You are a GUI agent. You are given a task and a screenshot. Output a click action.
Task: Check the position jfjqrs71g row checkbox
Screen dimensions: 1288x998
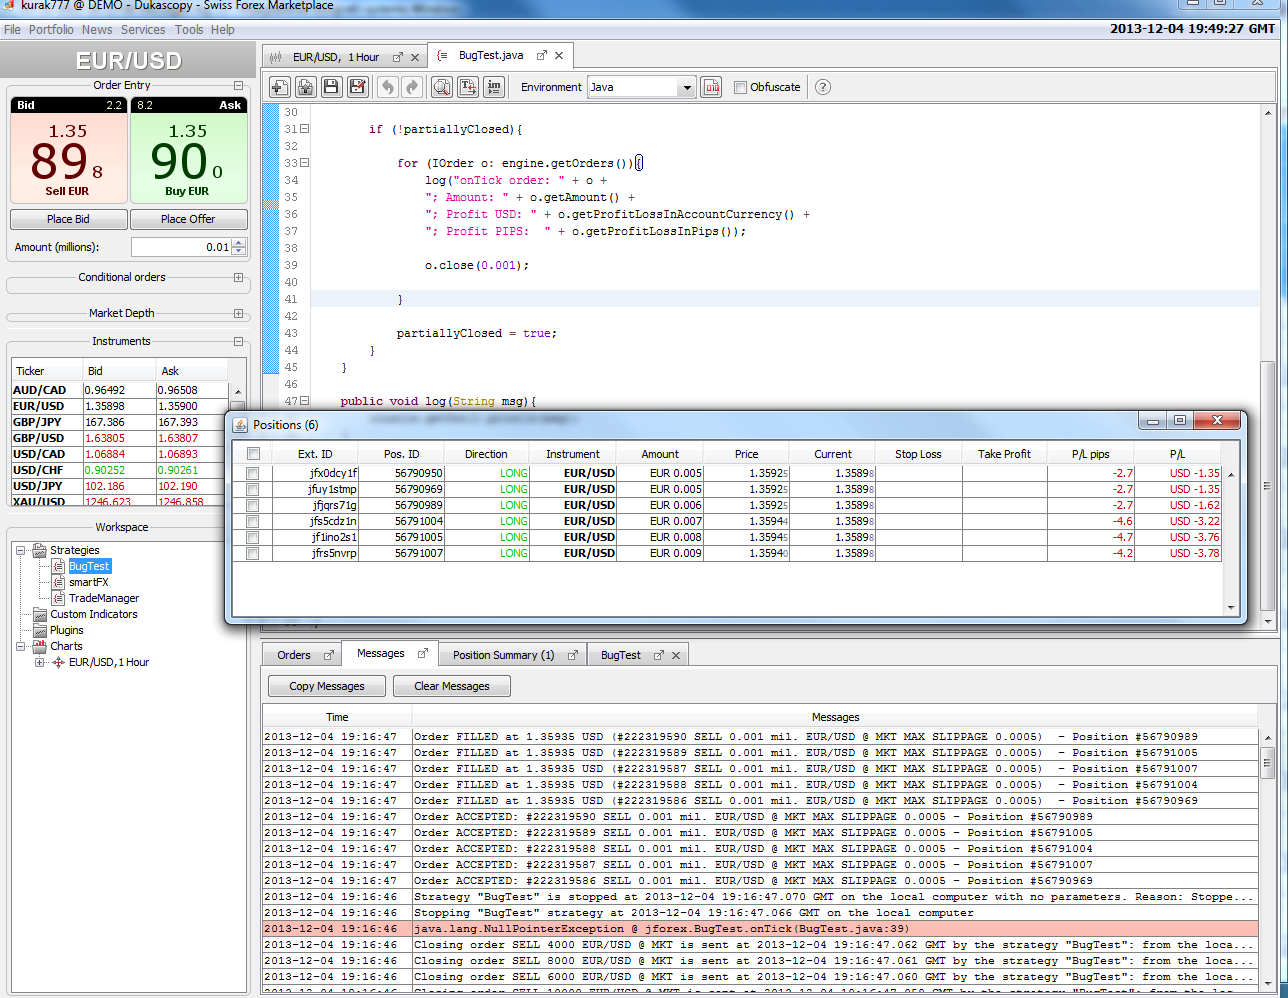[253, 505]
